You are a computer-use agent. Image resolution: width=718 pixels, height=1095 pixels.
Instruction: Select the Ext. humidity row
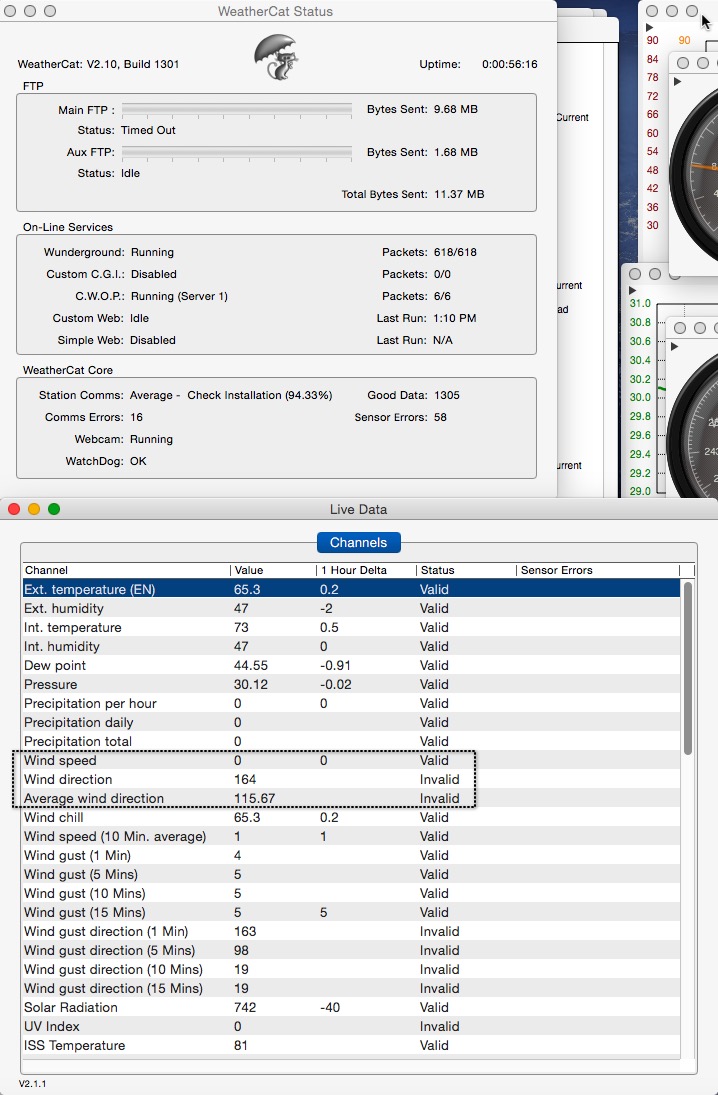(351, 608)
